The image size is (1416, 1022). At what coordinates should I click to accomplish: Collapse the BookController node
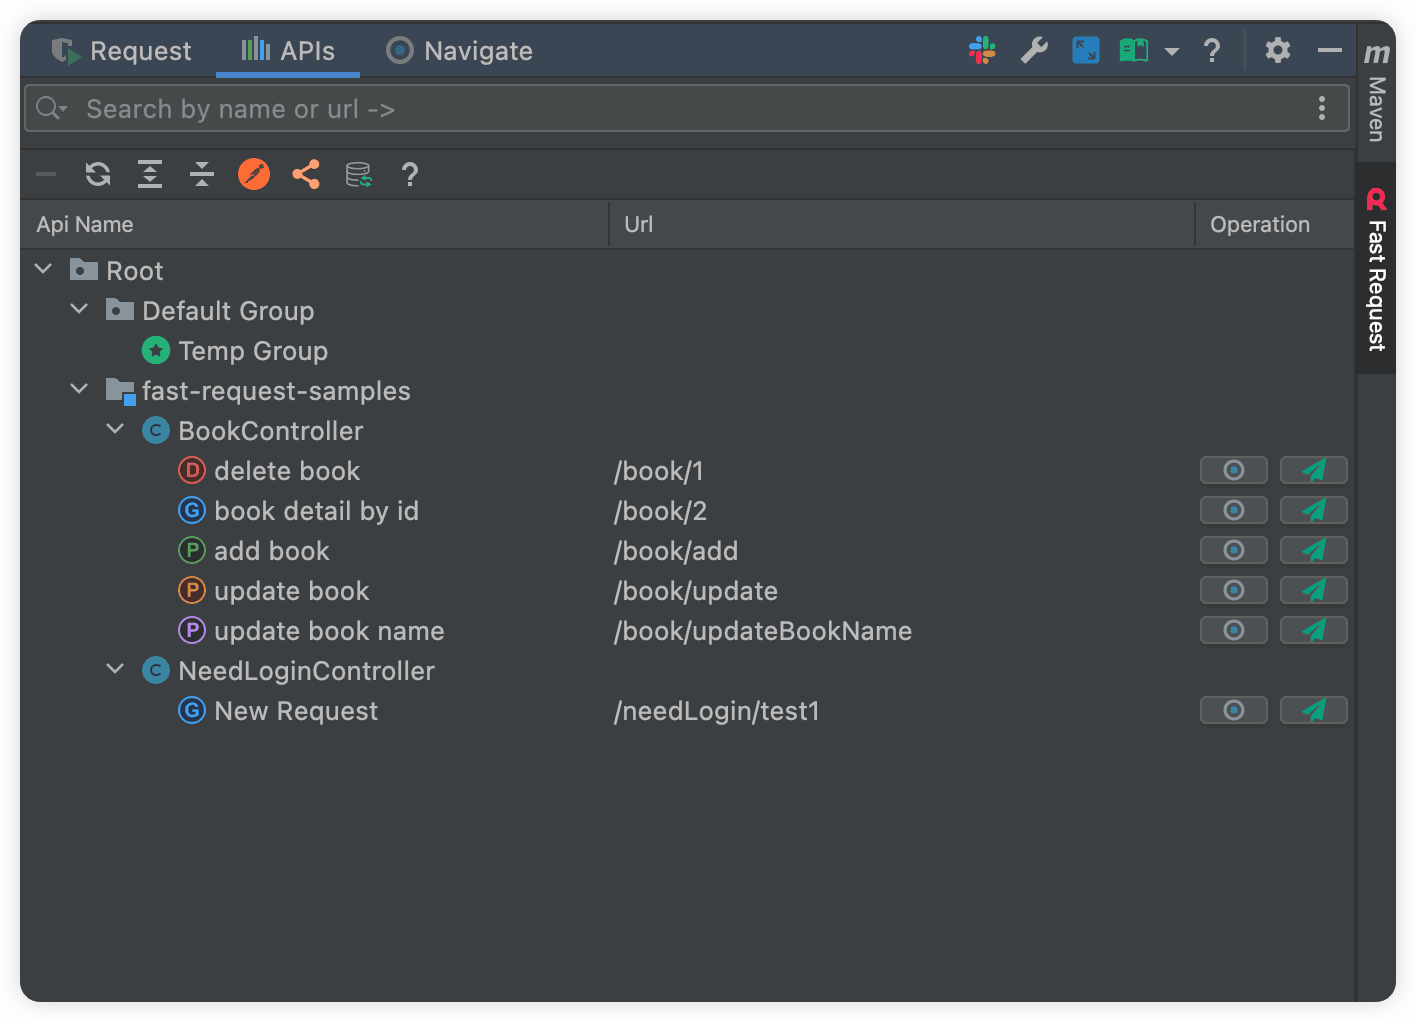point(115,429)
